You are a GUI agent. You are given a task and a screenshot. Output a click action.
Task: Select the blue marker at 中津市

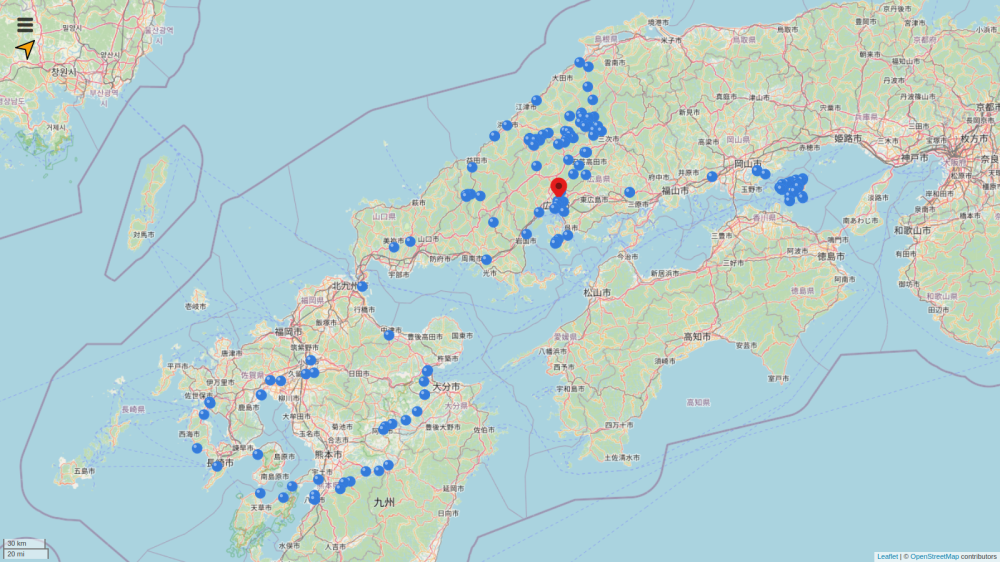click(x=389, y=335)
